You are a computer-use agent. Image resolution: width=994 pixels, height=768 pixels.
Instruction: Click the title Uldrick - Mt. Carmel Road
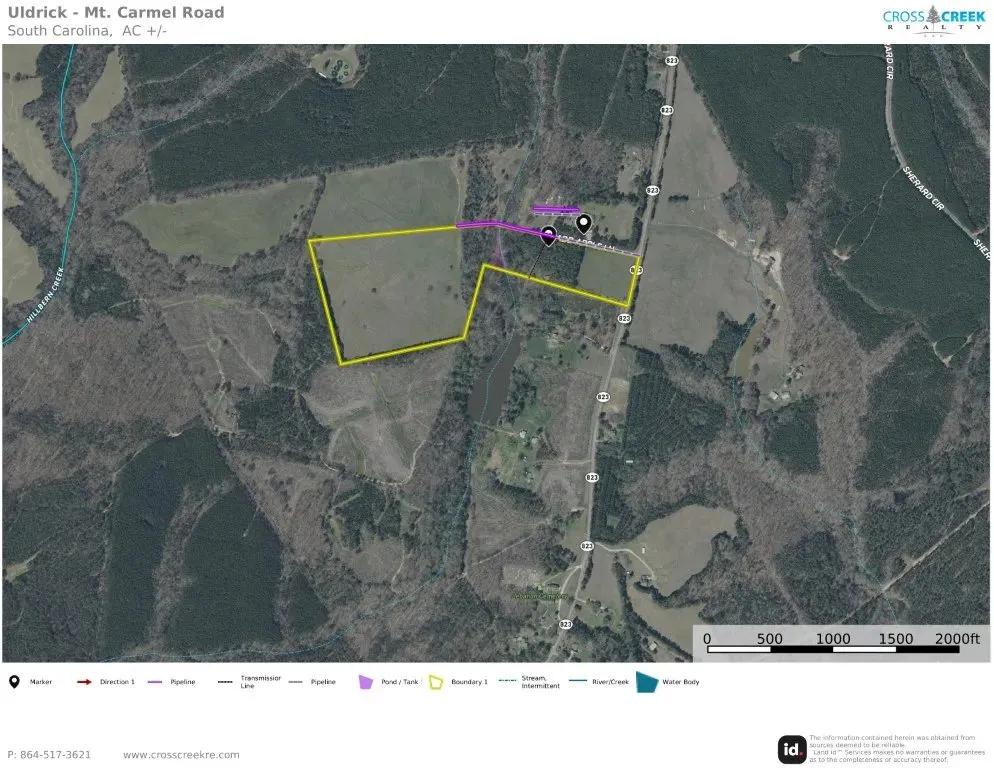(x=116, y=13)
